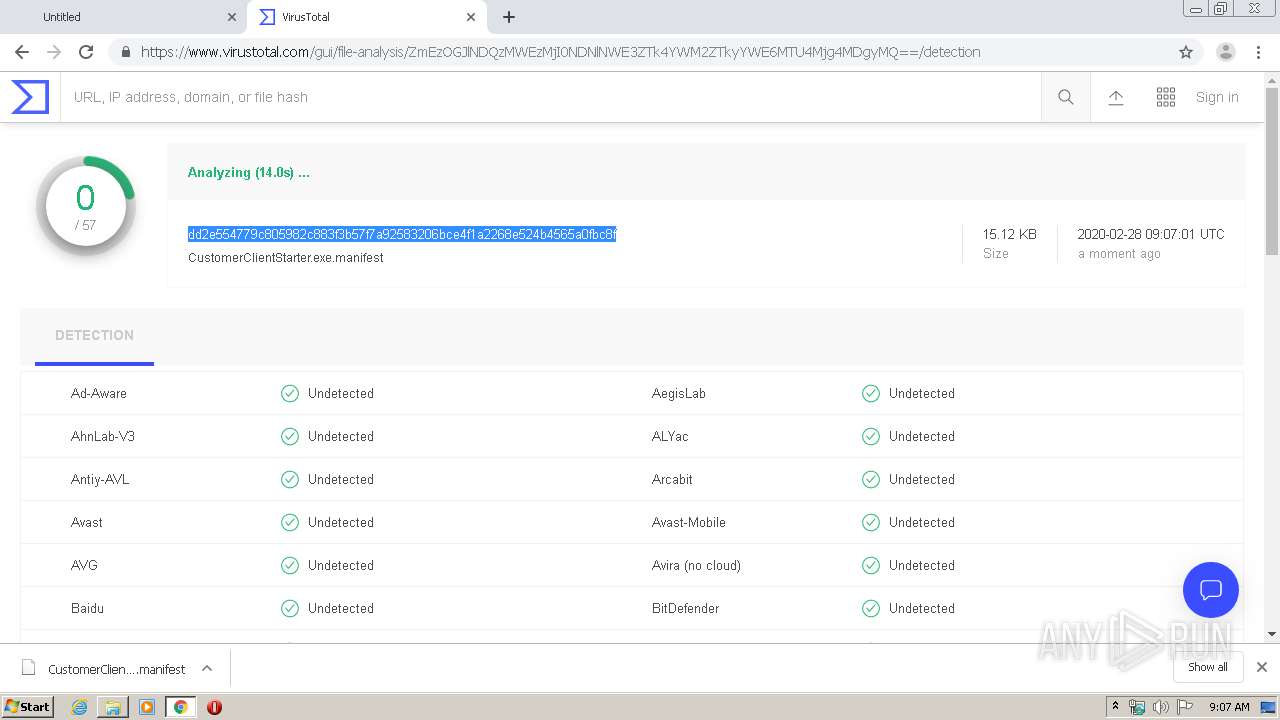Click the Undetected check icon for AegisLab
The height and width of the screenshot is (720, 1280).
click(871, 394)
